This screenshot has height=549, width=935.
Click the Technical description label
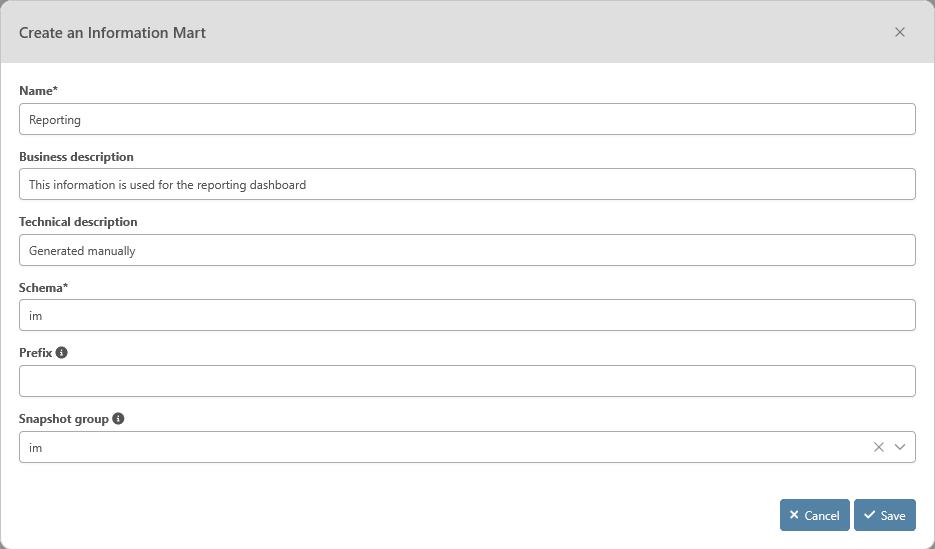78,222
